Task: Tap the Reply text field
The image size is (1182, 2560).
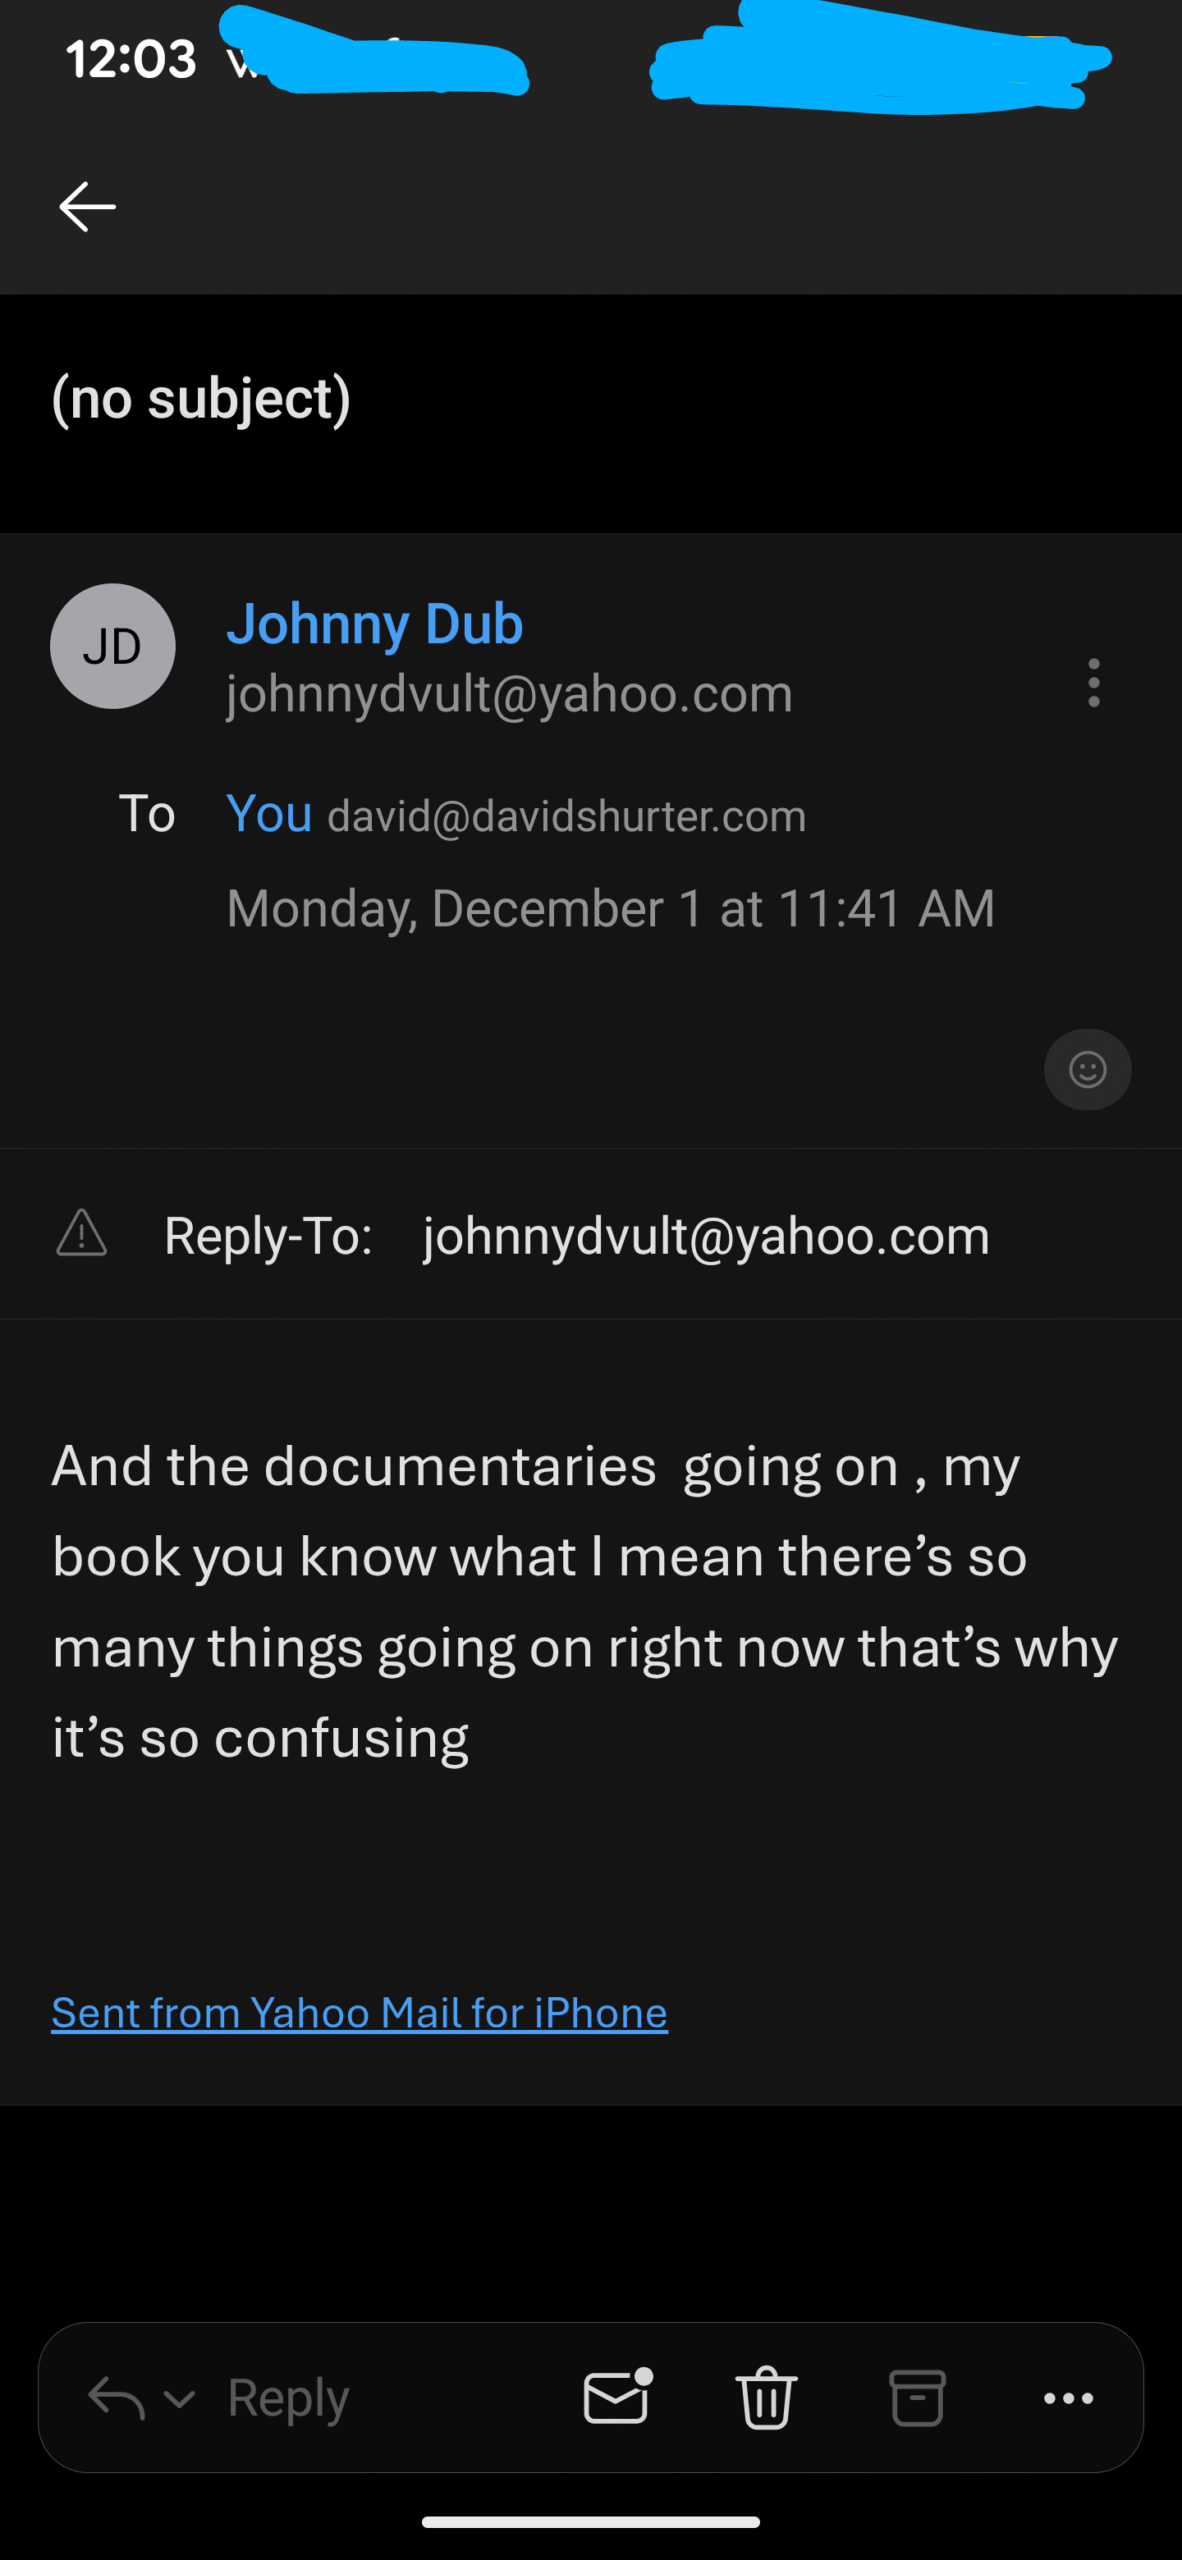Action: tap(288, 2397)
